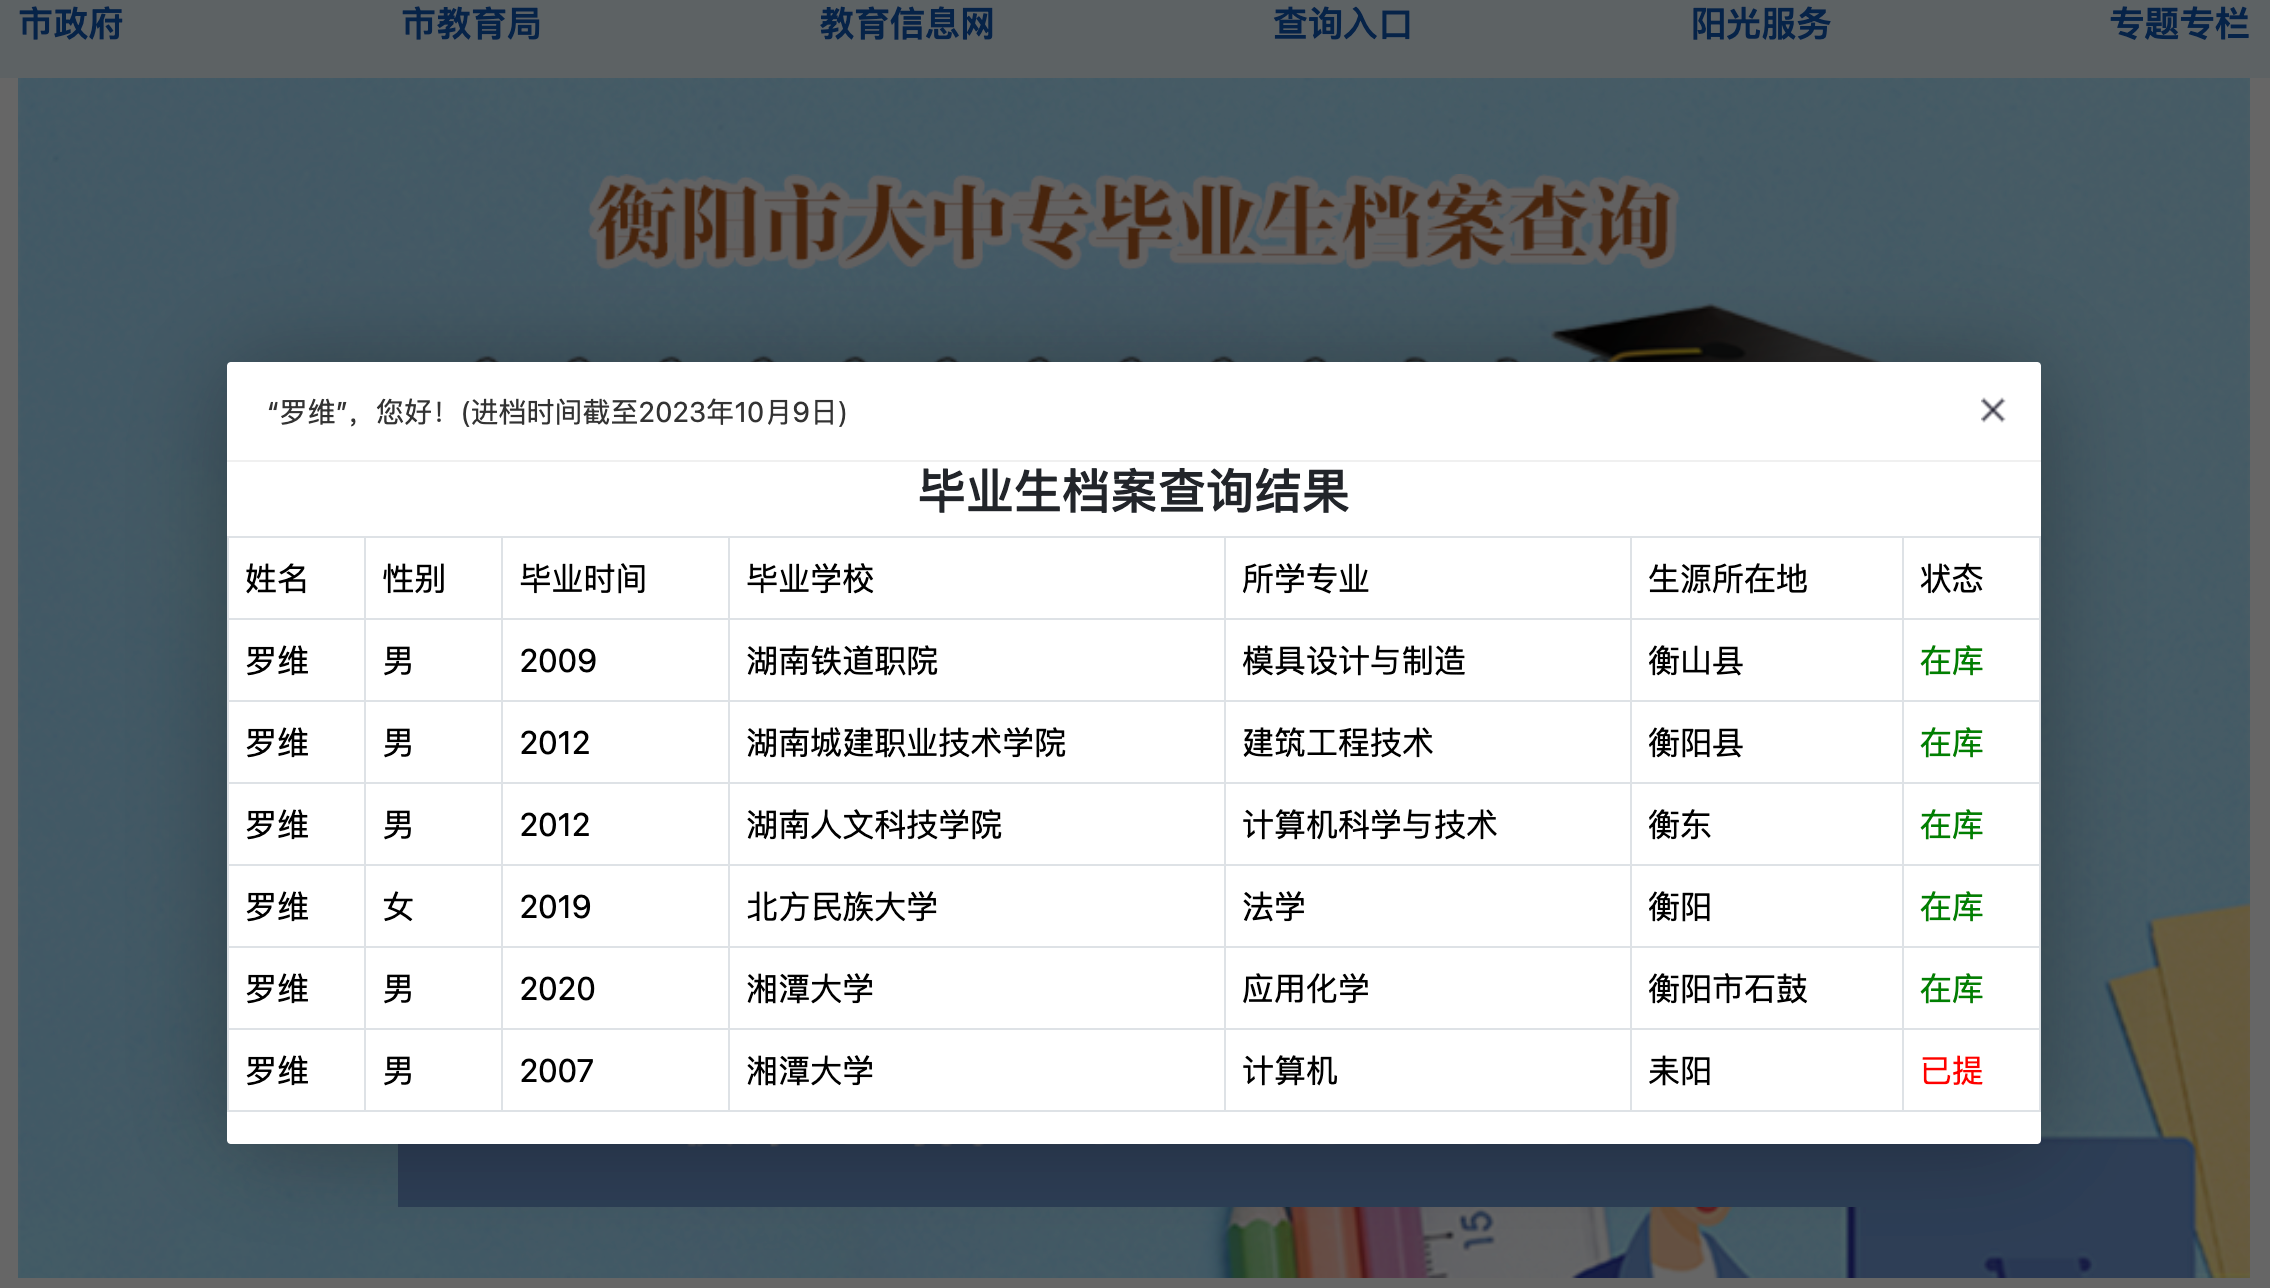
Task: Click the 毕业时间 column header
Action: (583, 579)
